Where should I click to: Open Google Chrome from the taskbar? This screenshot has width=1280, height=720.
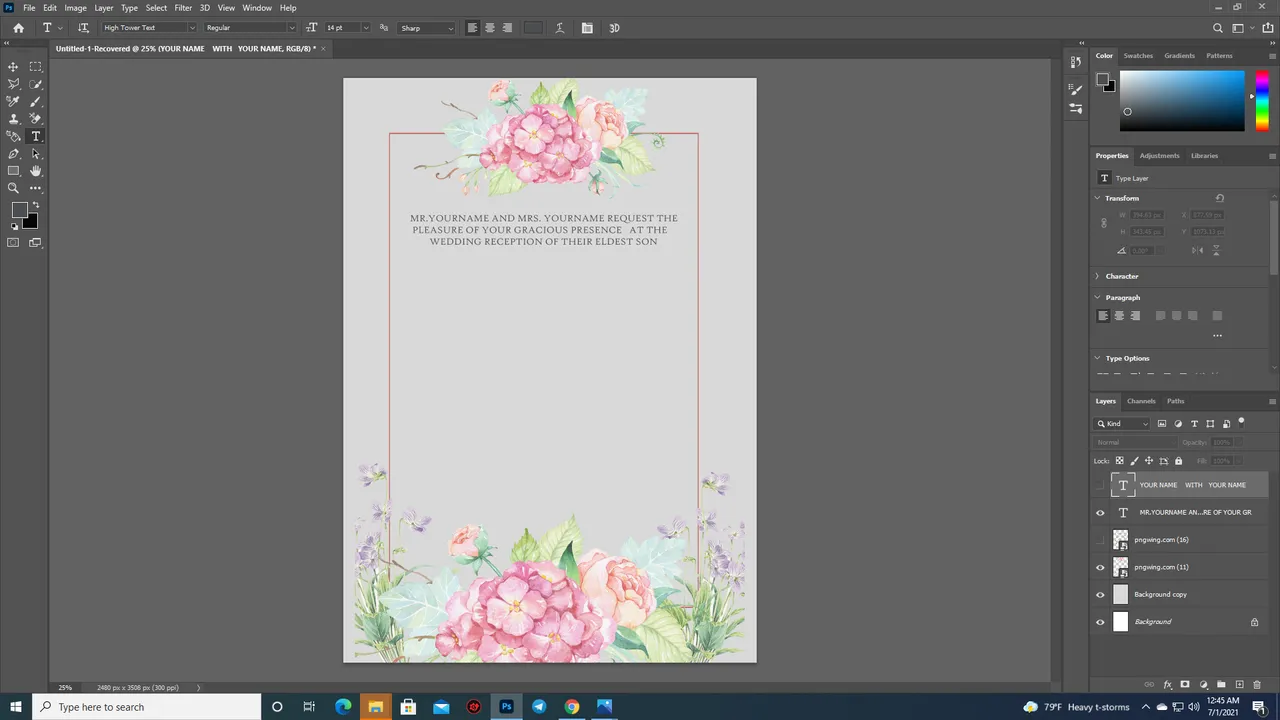(571, 707)
